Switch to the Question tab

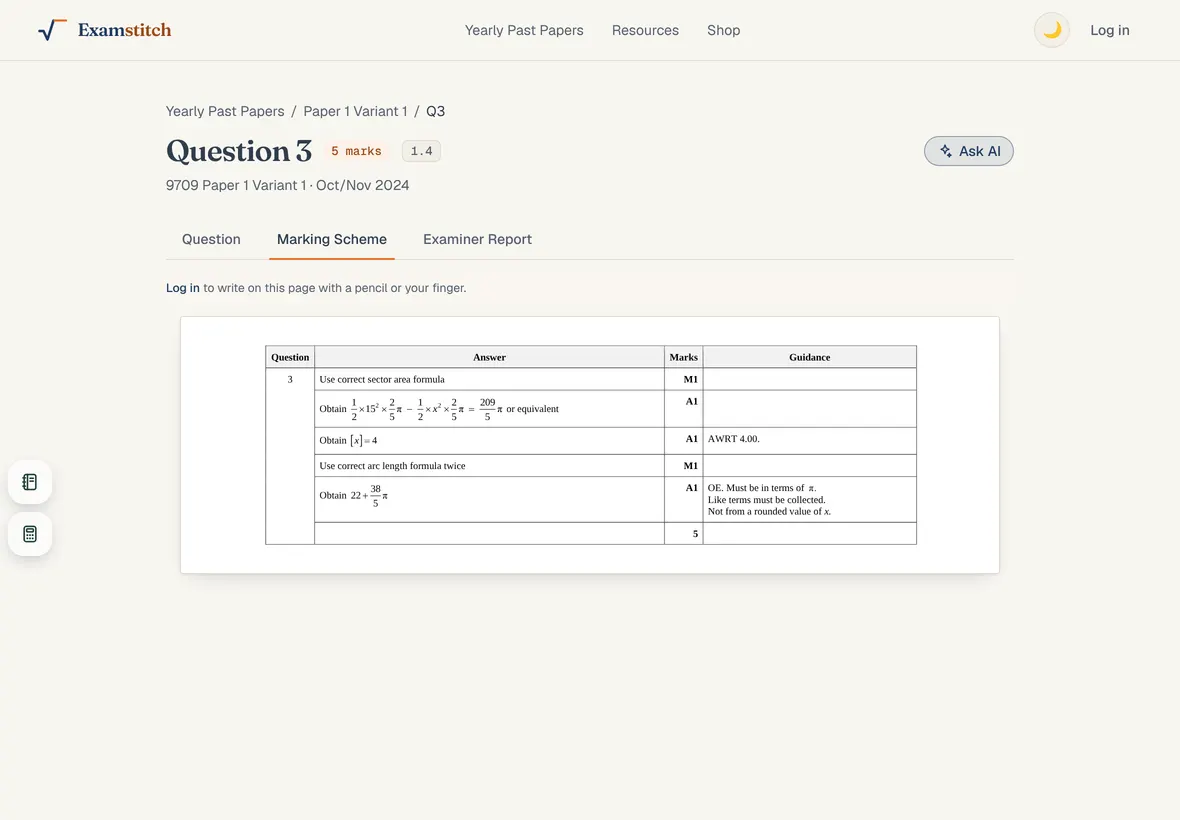click(x=211, y=239)
